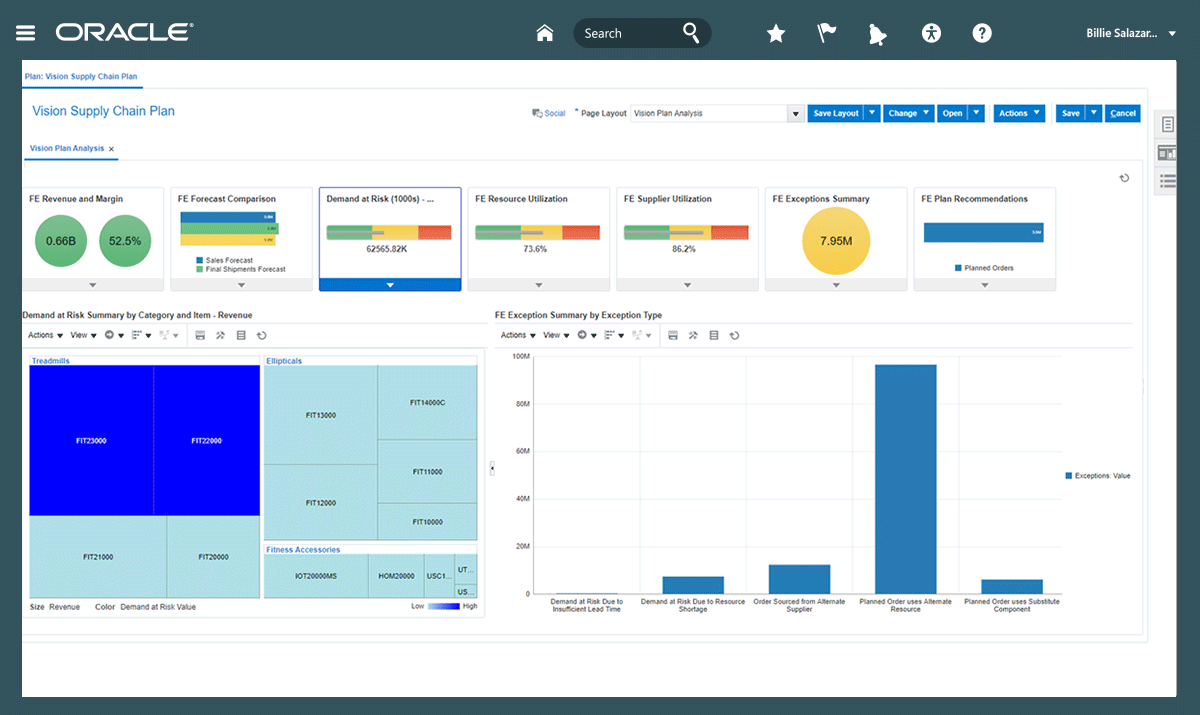Open Actions menu in exception chart toolbar
Screen dimensions: 1200x715
point(518,335)
